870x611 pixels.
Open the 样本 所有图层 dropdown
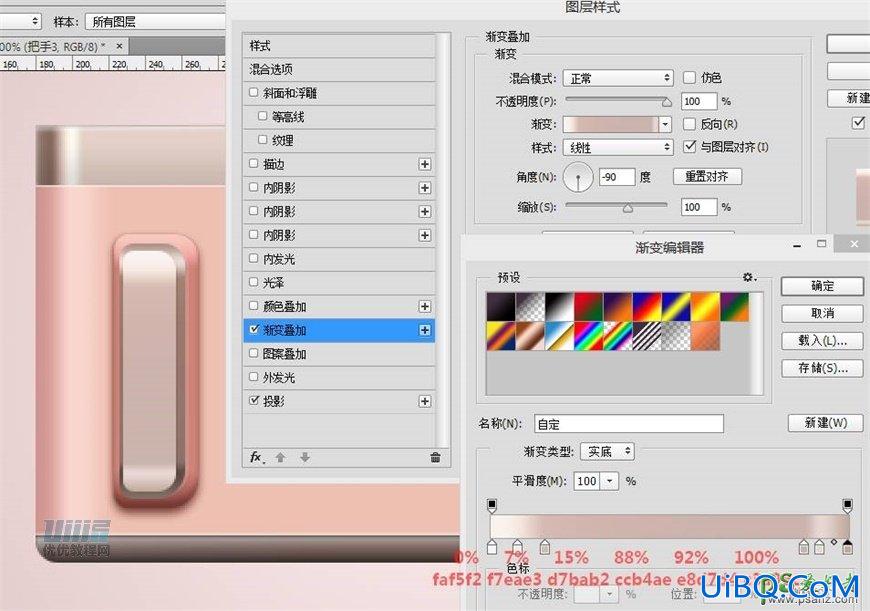156,22
